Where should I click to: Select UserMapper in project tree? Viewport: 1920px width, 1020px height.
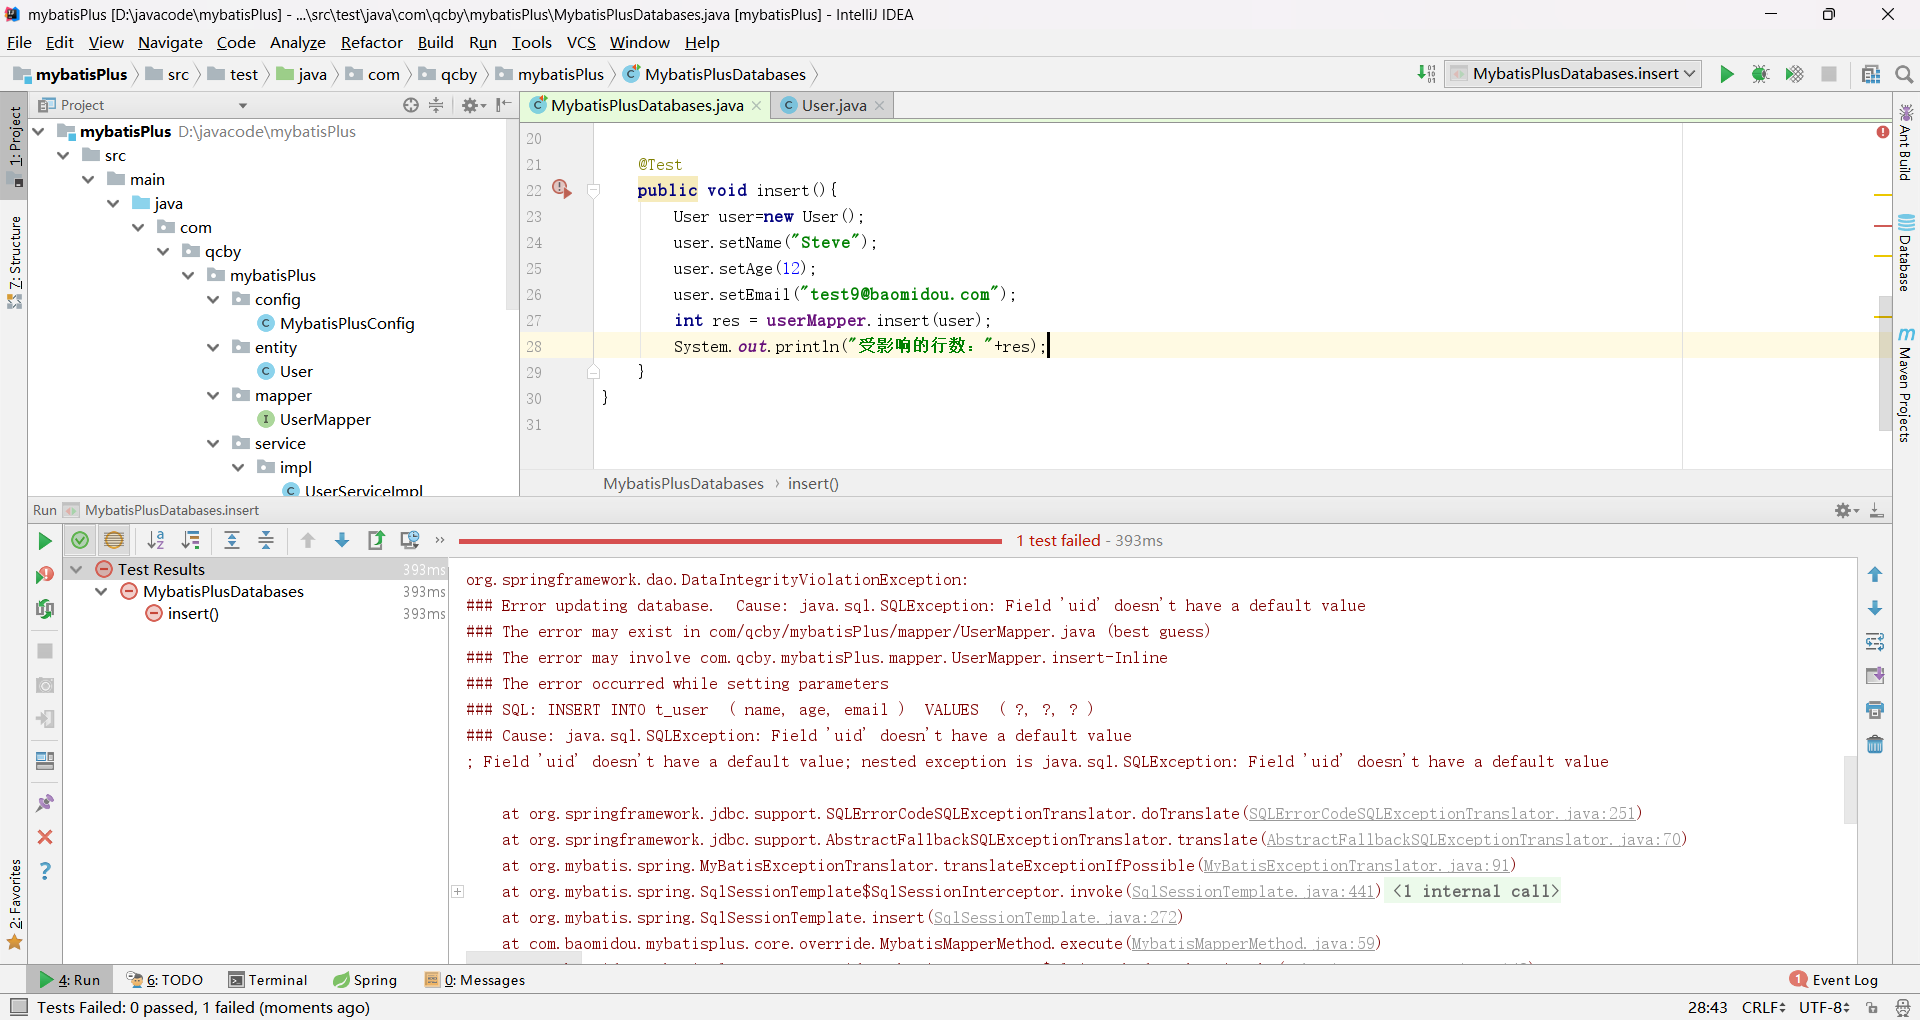pos(325,420)
